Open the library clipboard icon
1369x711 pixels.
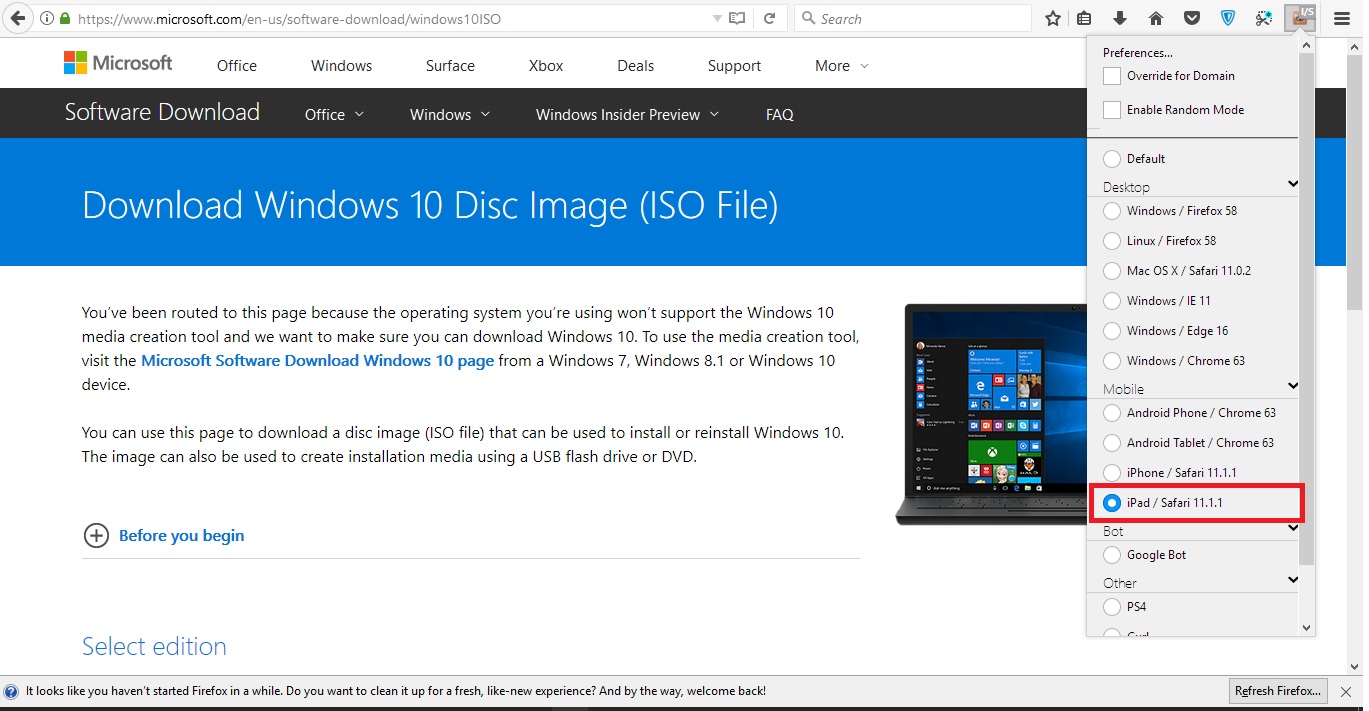1084,17
